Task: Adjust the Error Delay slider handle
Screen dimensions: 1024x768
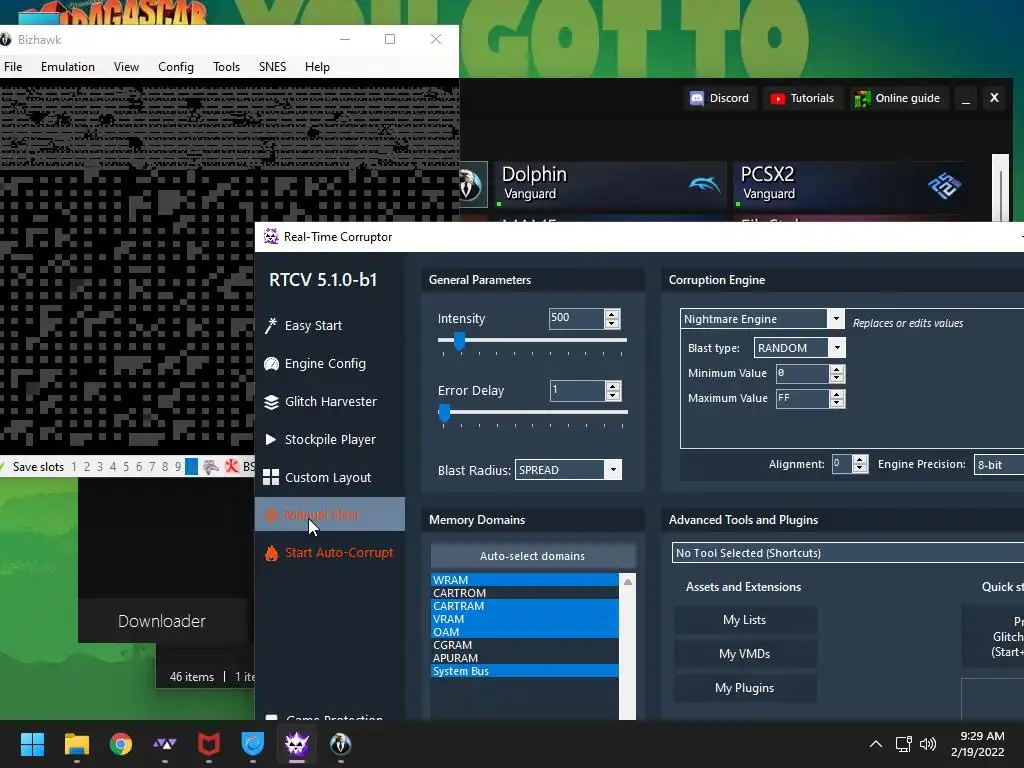Action: tap(444, 412)
